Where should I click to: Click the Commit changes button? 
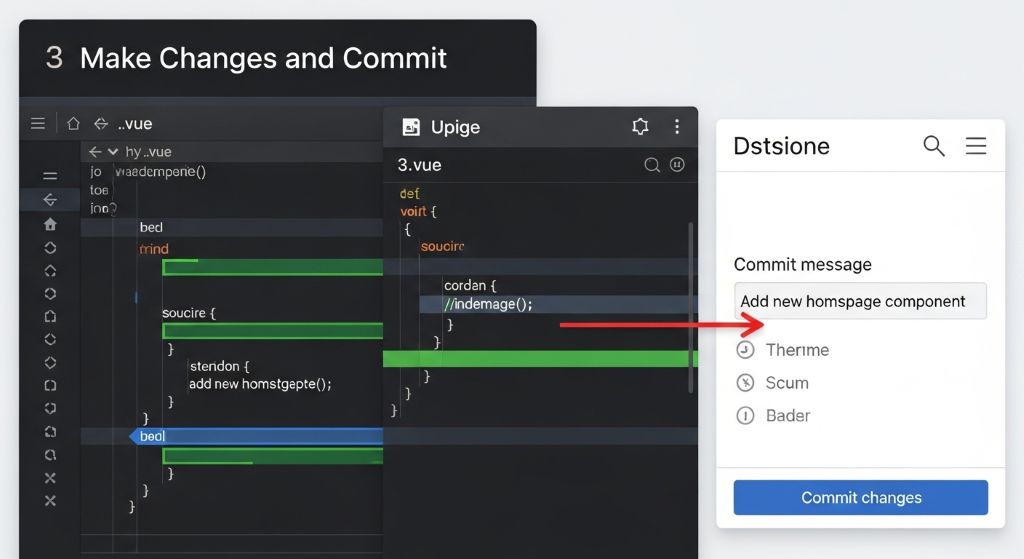tap(861, 498)
